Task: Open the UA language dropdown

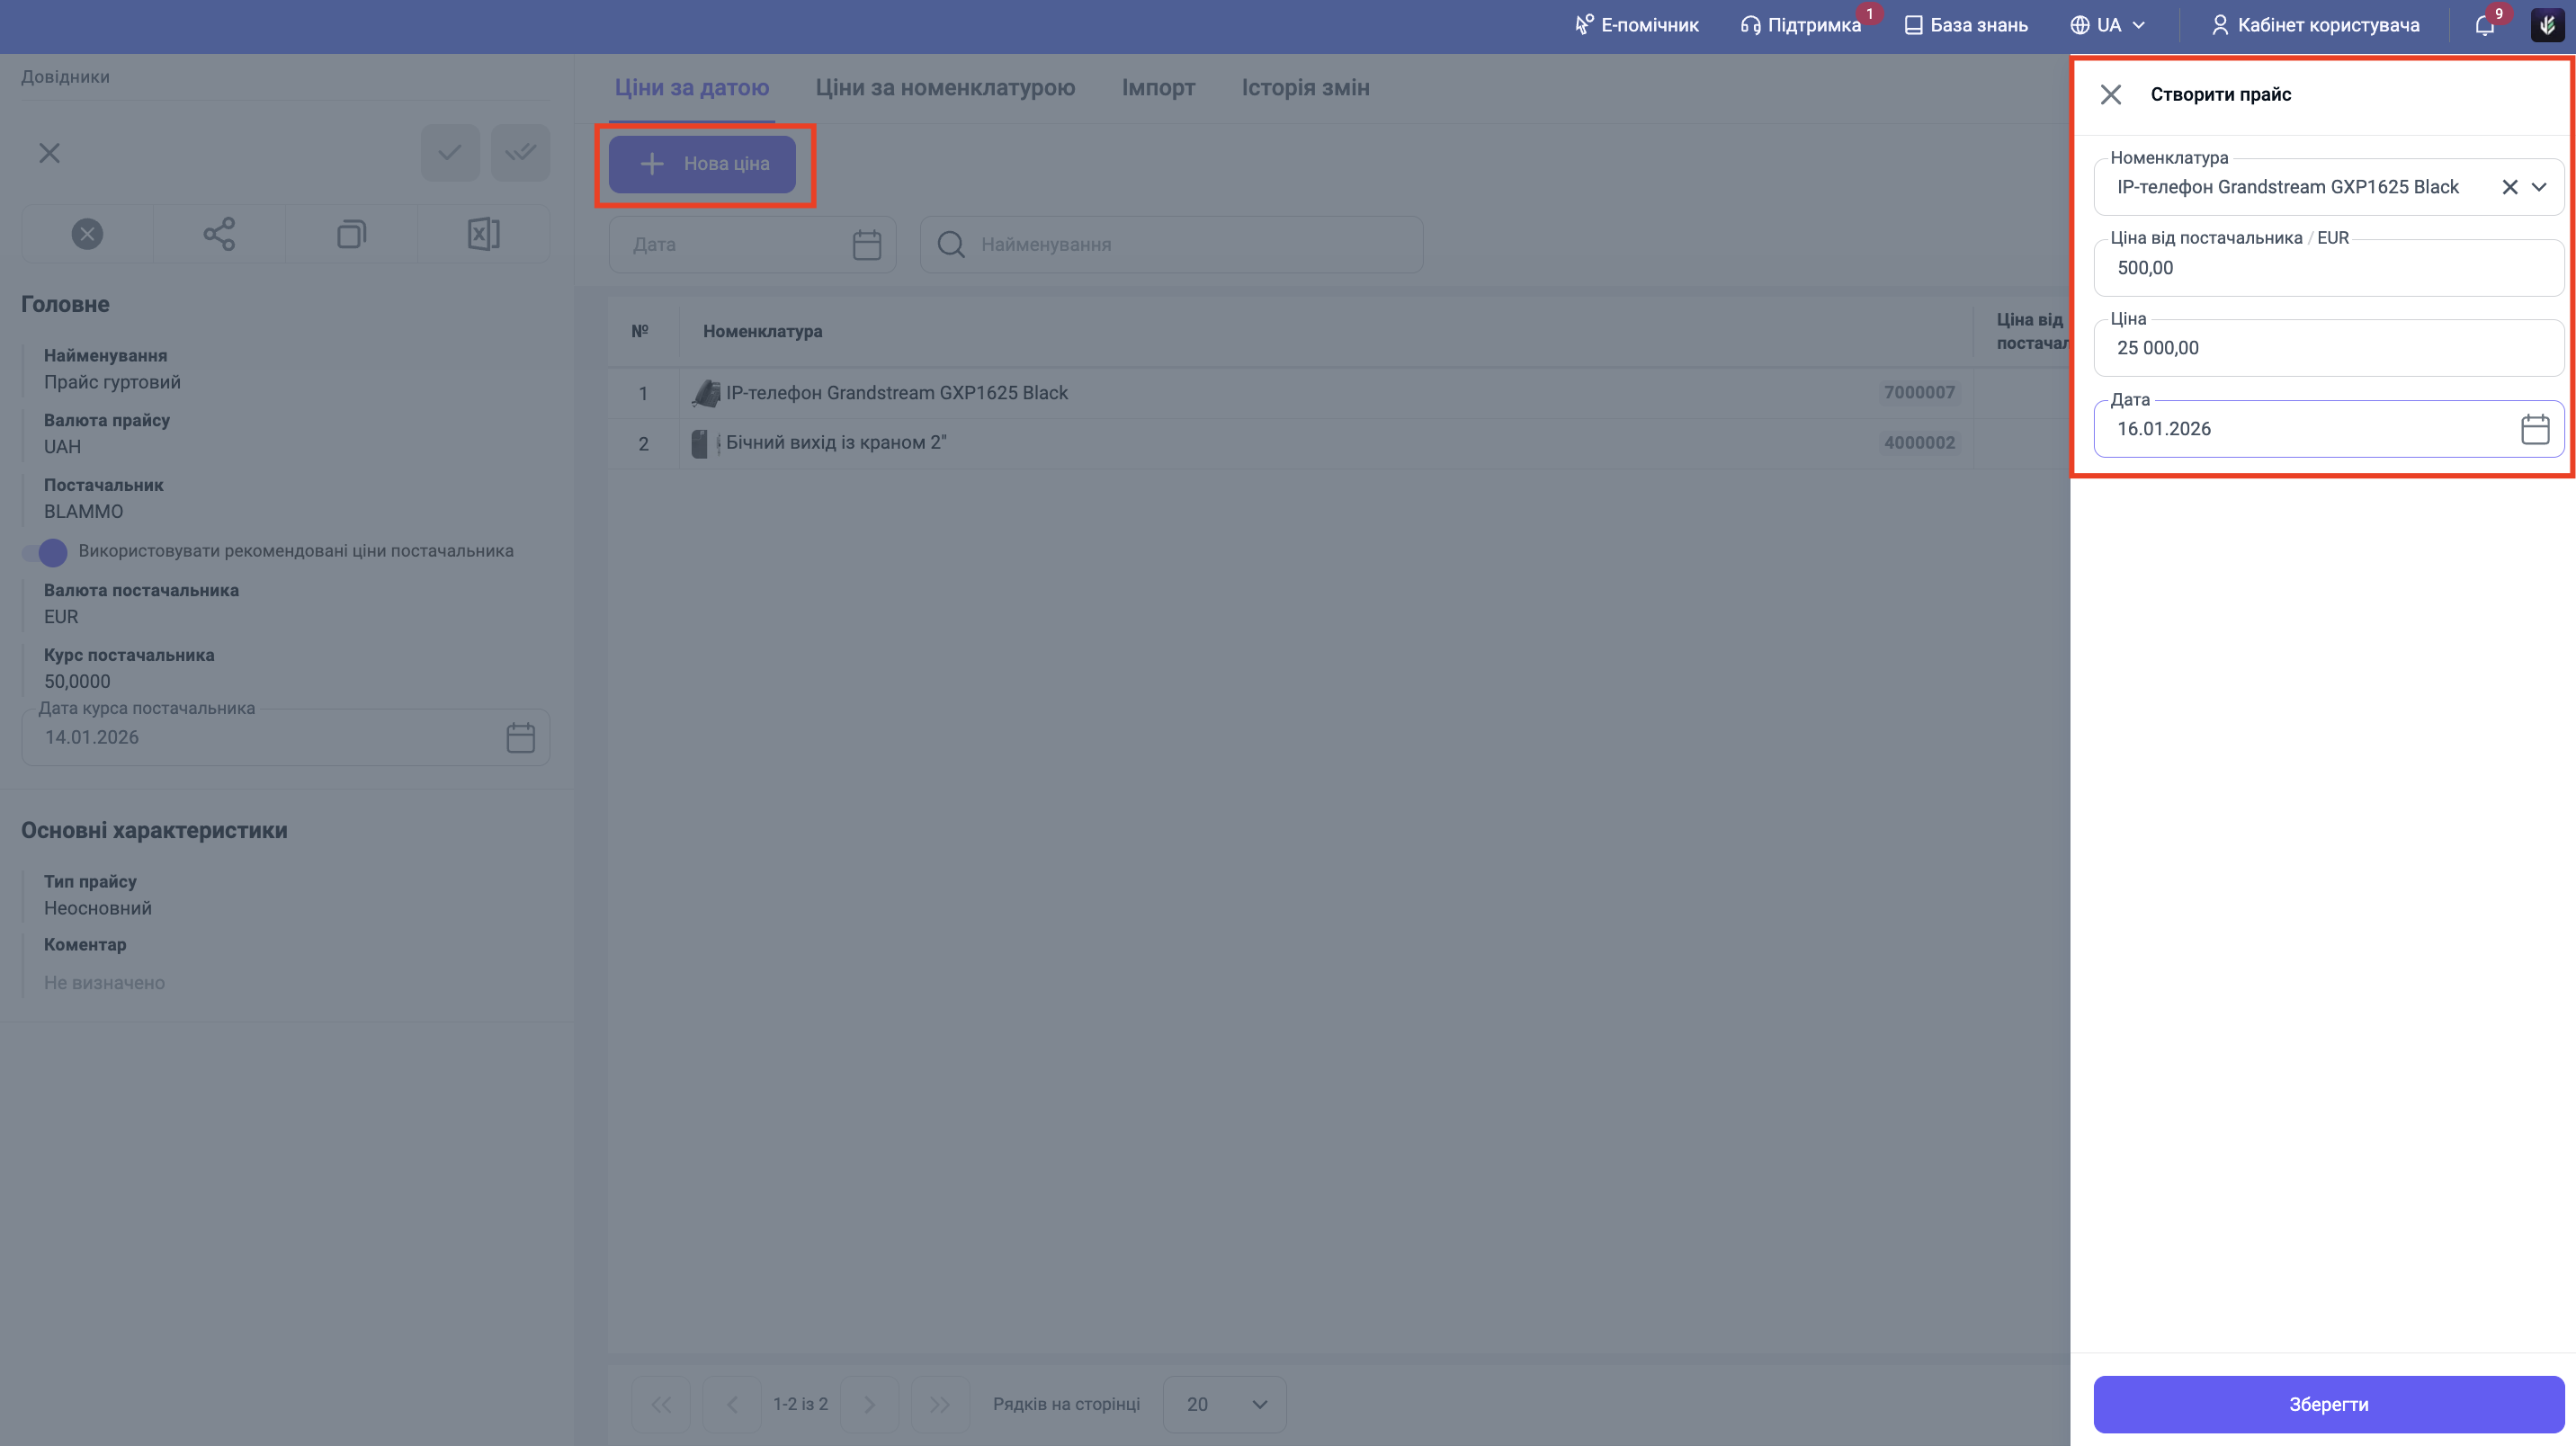Action: tap(2108, 25)
